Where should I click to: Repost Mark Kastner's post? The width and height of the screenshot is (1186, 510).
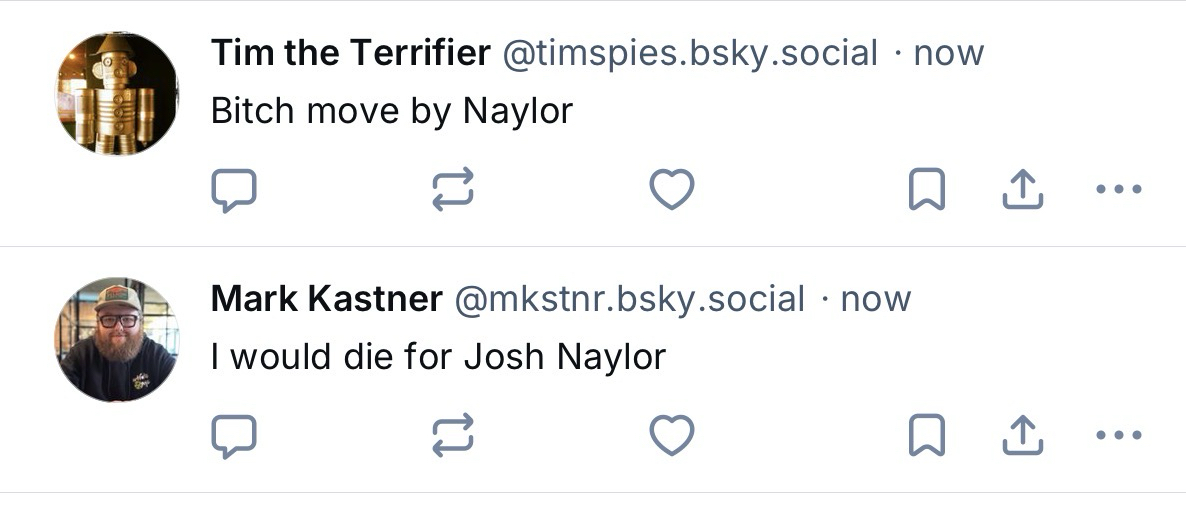[452, 435]
